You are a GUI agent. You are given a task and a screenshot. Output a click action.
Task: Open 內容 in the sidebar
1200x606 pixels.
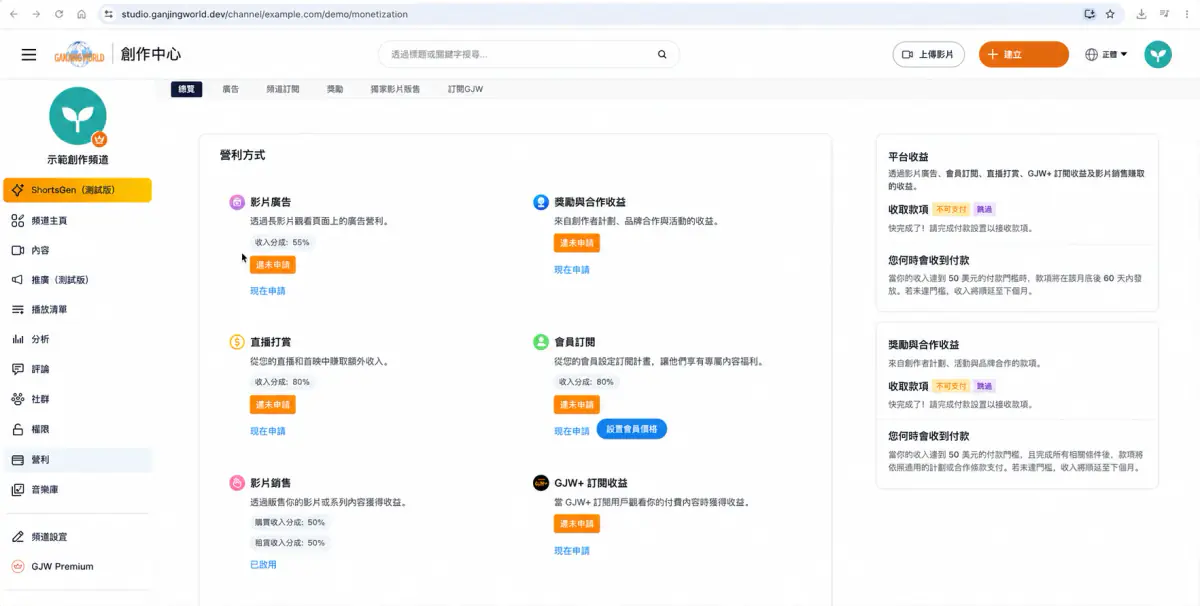[77, 250]
